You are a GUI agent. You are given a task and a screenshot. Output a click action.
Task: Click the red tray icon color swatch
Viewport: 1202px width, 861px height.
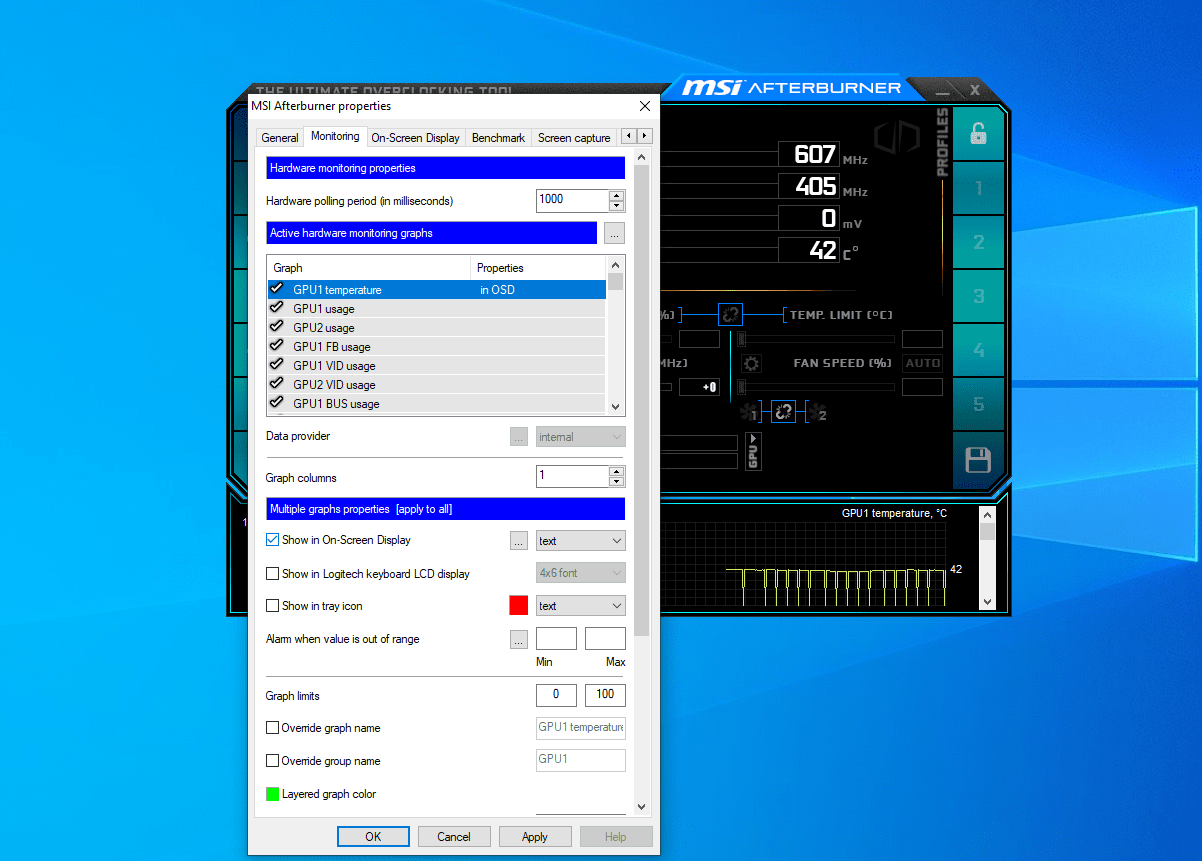pos(519,606)
